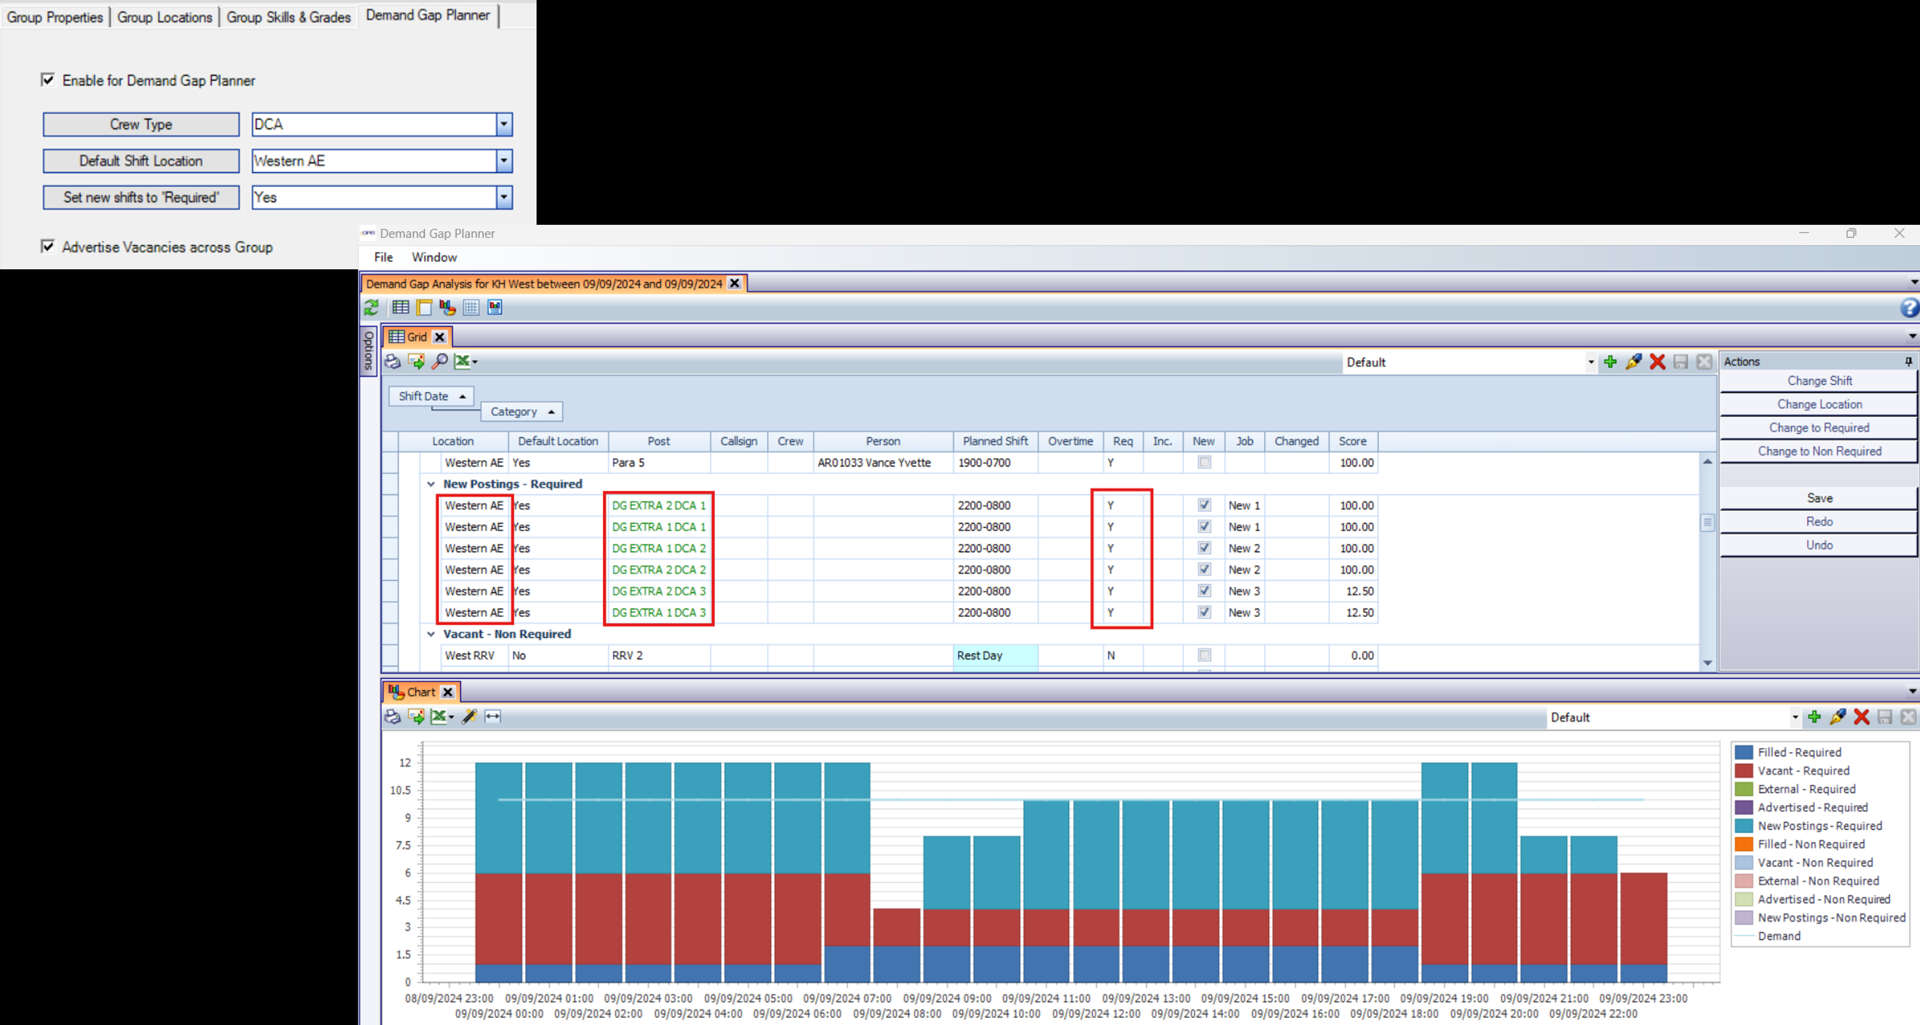The height and width of the screenshot is (1025, 1920).
Task: Click the print icon in Grid toolbar
Action: 393,362
